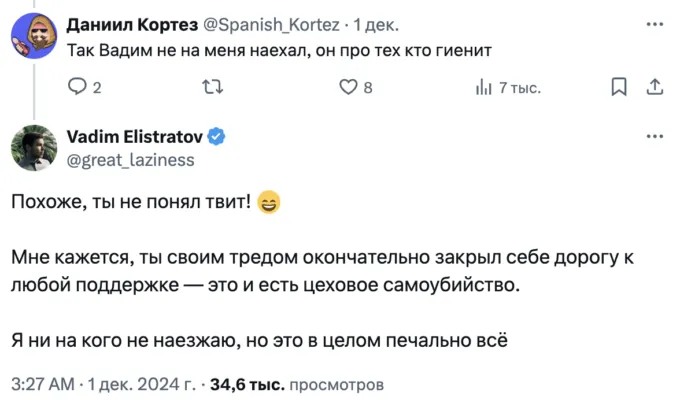
Task: Retweet Даниил Кортез's reply
Action: tap(213, 88)
